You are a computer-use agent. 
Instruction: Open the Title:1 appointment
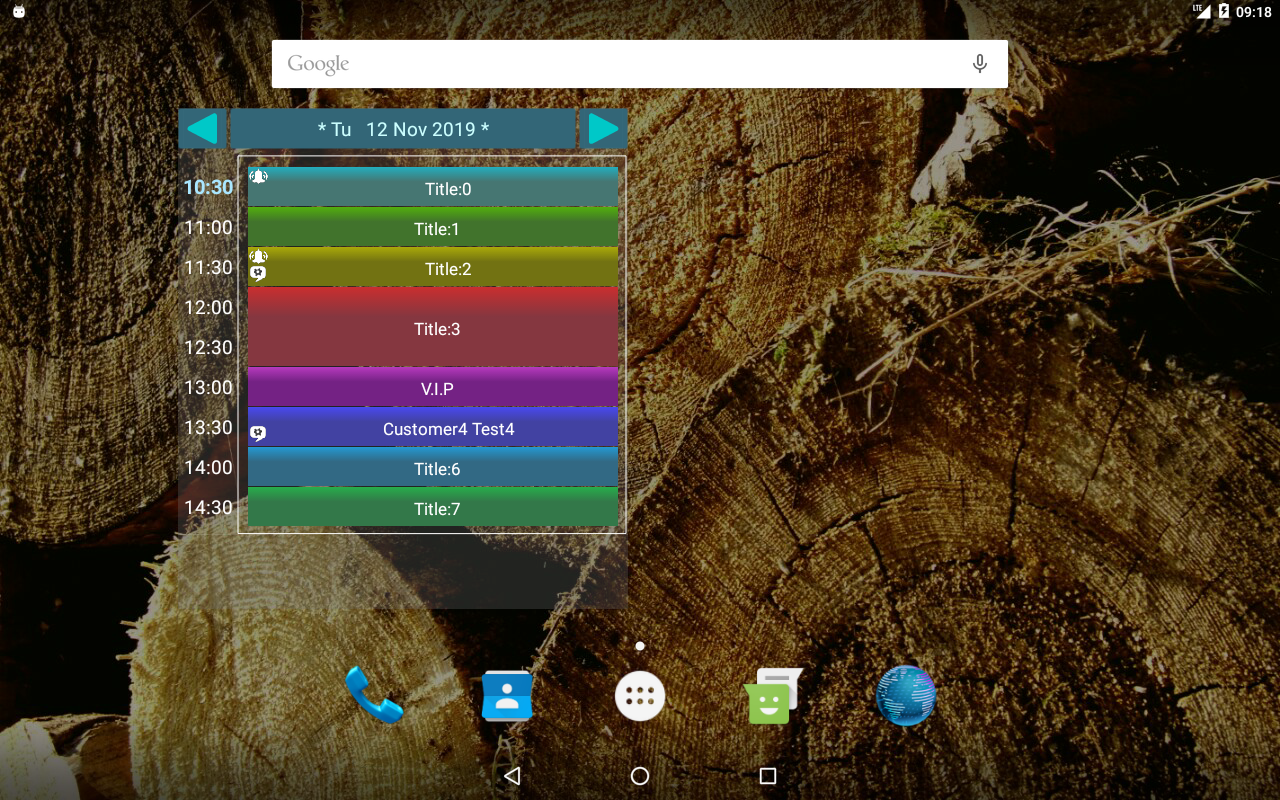pyautogui.click(x=433, y=227)
